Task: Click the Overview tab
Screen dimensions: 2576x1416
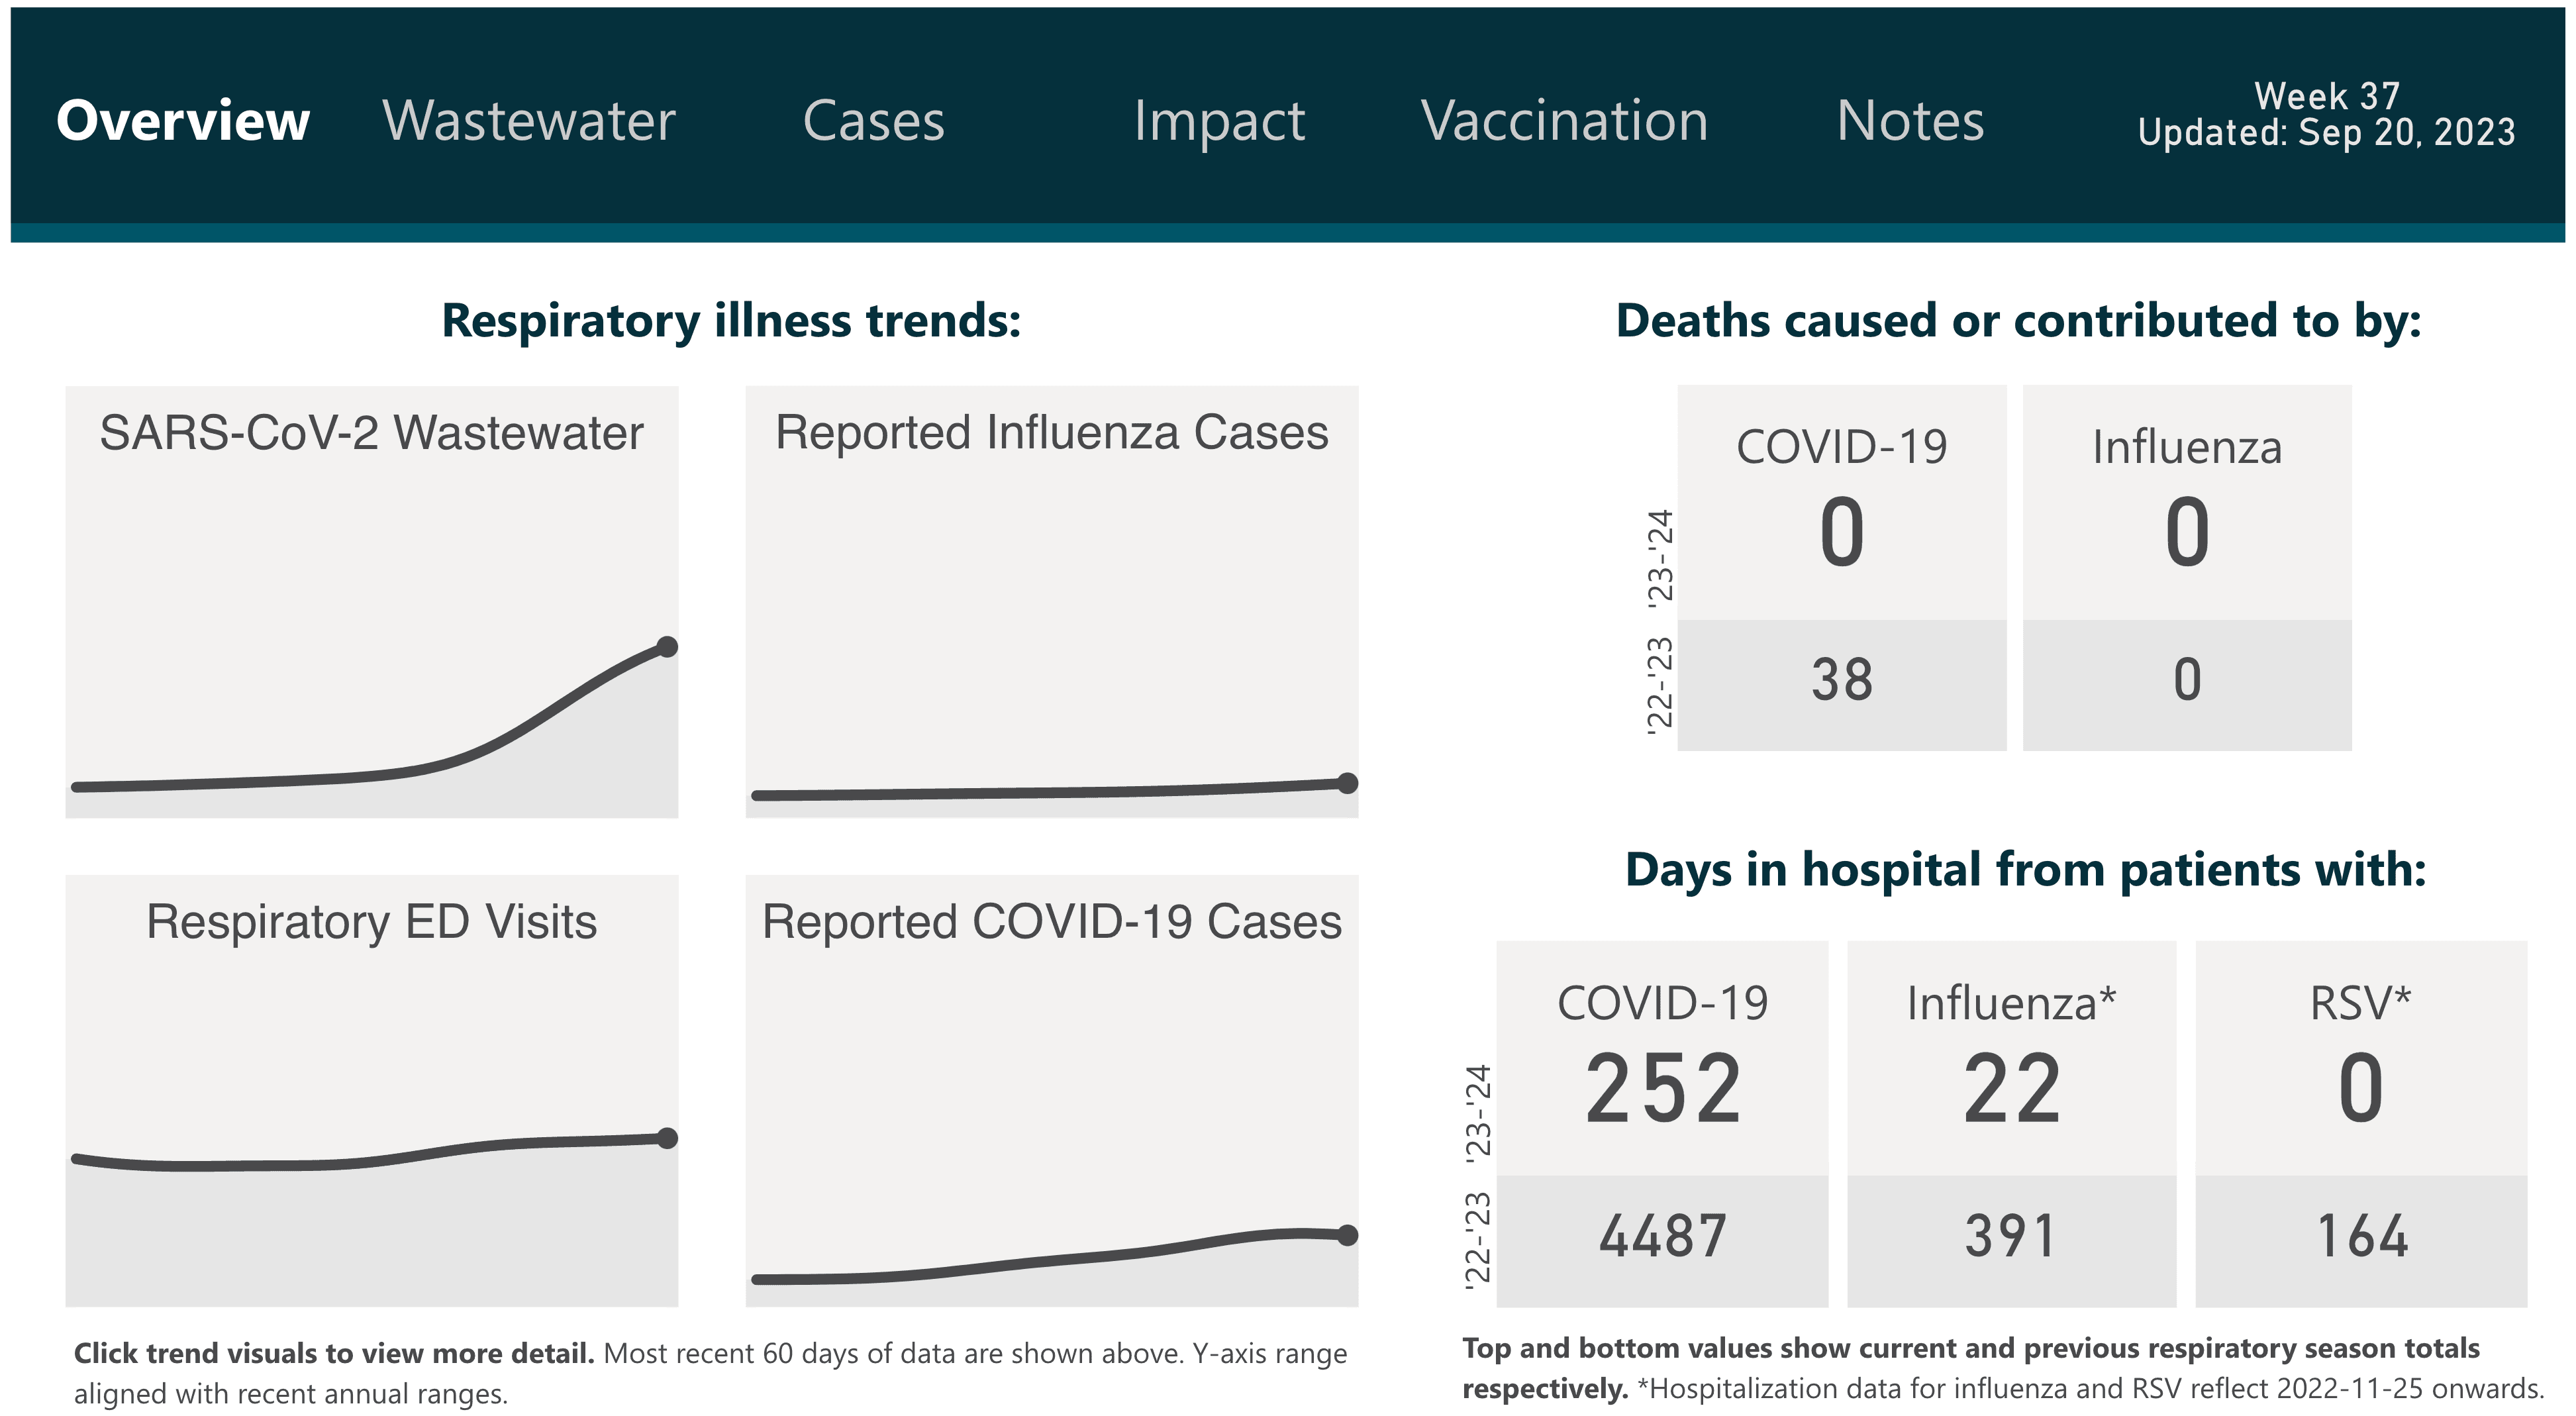Action: click(183, 121)
